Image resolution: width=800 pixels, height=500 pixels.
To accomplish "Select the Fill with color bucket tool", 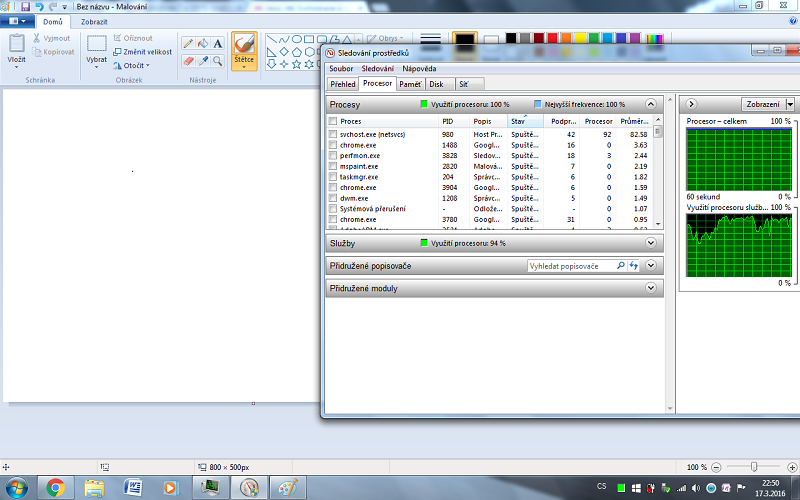I will [203, 44].
